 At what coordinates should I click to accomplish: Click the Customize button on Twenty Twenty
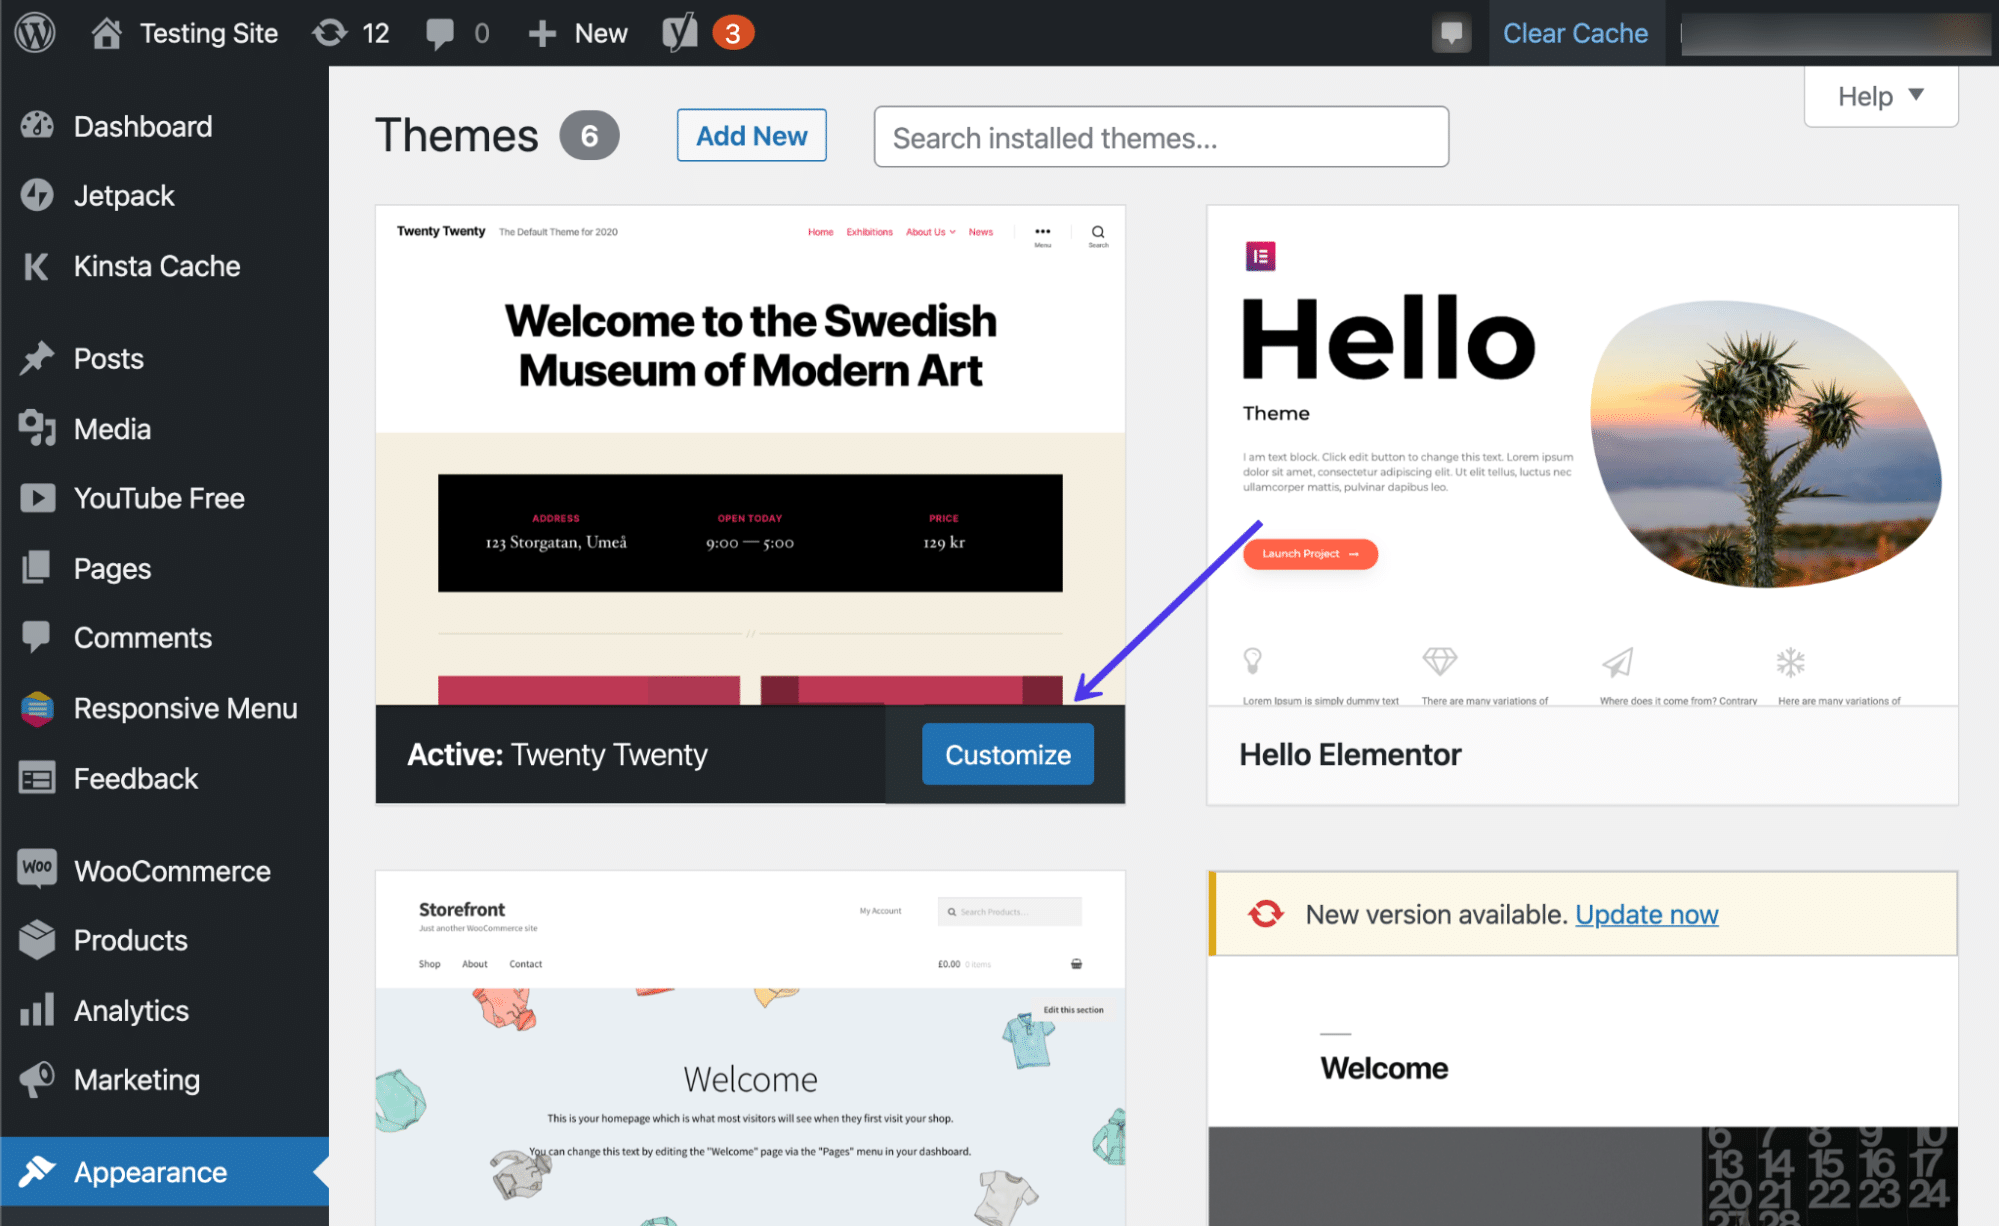pyautogui.click(x=1004, y=752)
